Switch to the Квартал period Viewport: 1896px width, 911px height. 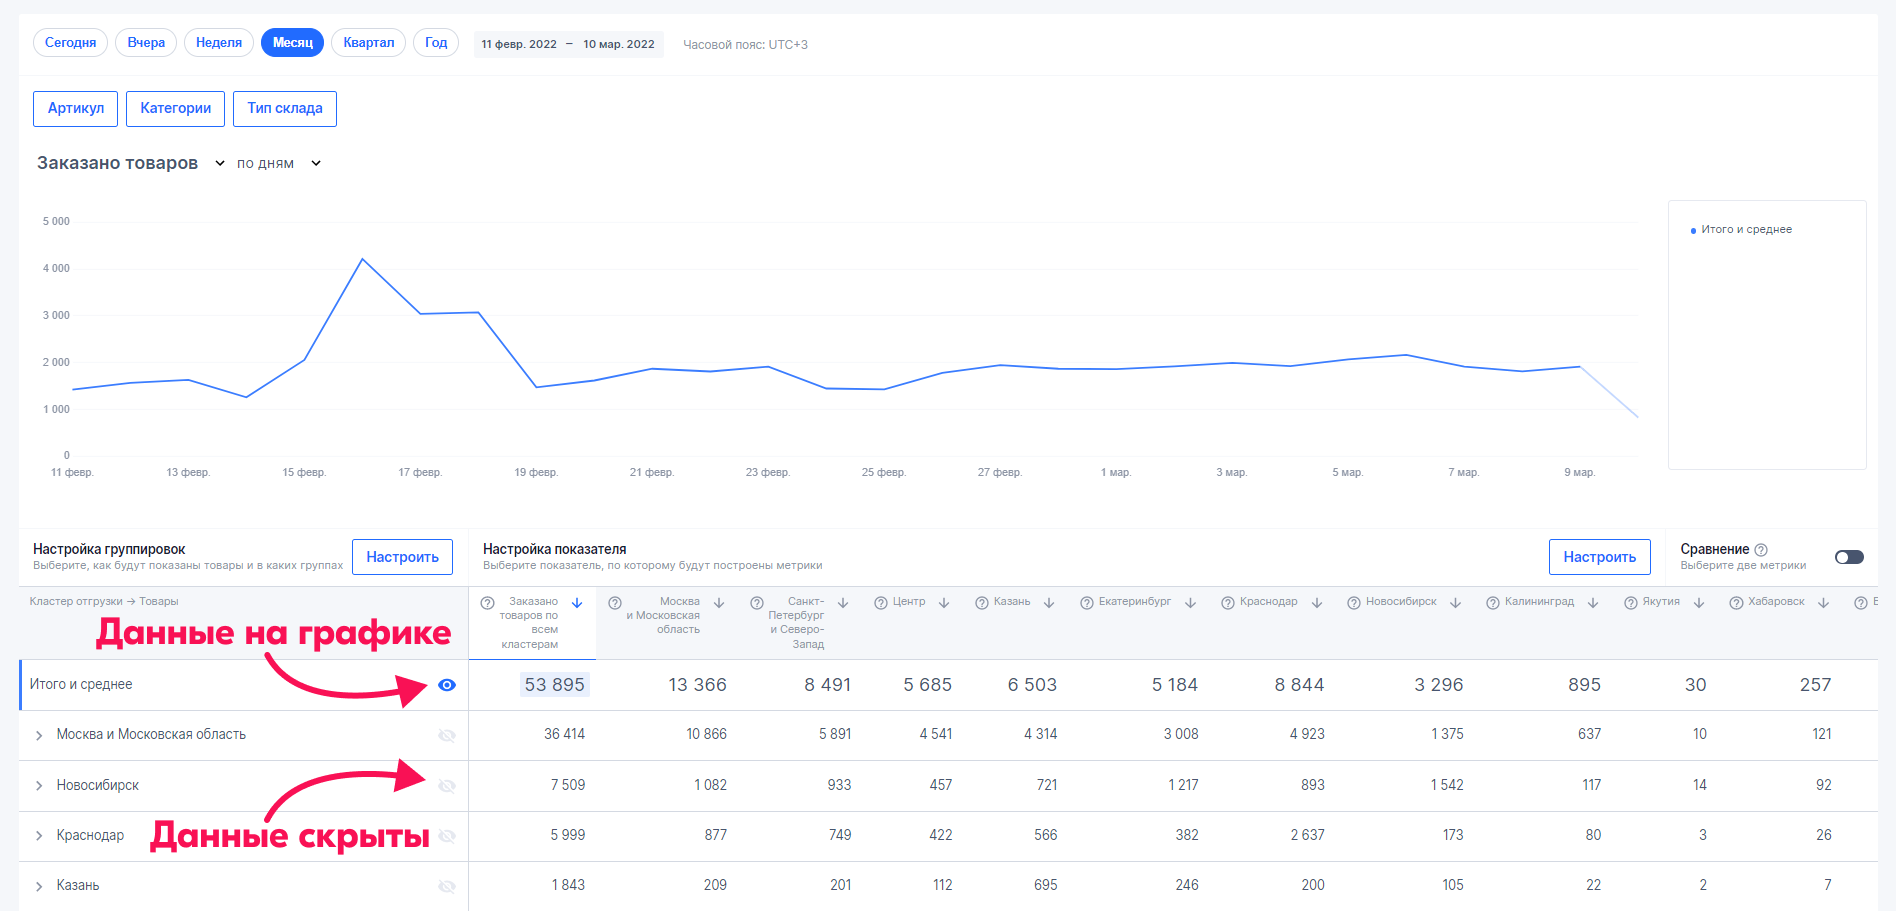(368, 43)
